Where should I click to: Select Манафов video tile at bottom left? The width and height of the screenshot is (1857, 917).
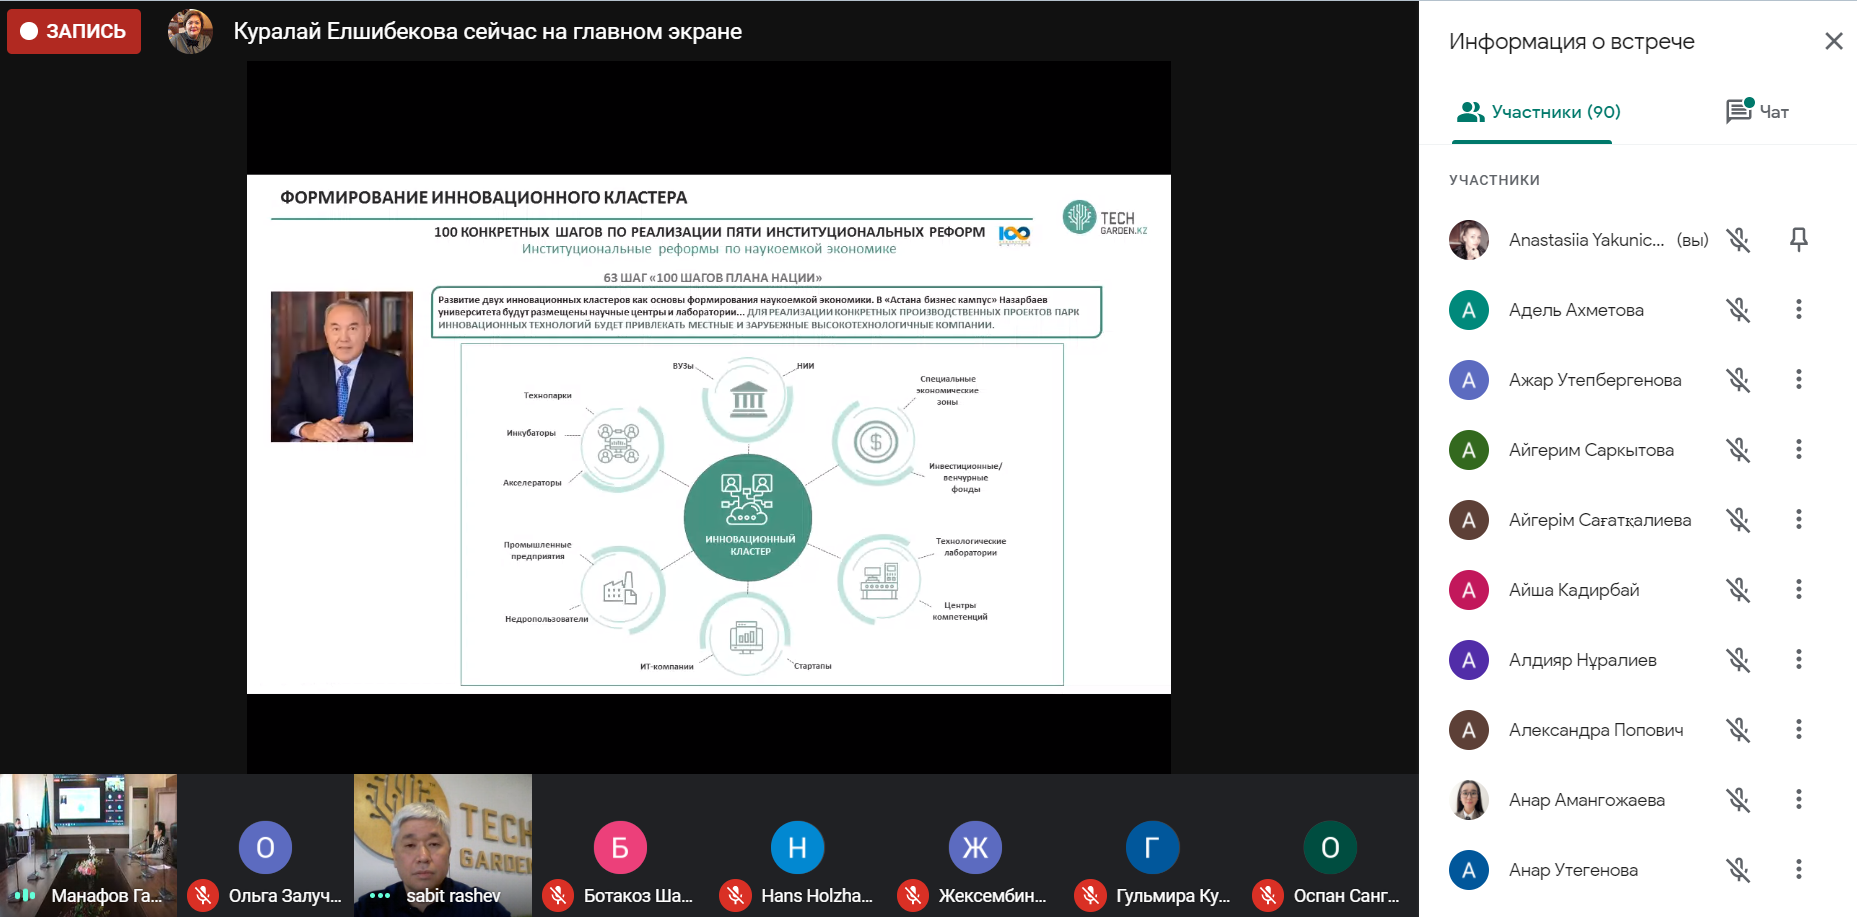pos(89,845)
